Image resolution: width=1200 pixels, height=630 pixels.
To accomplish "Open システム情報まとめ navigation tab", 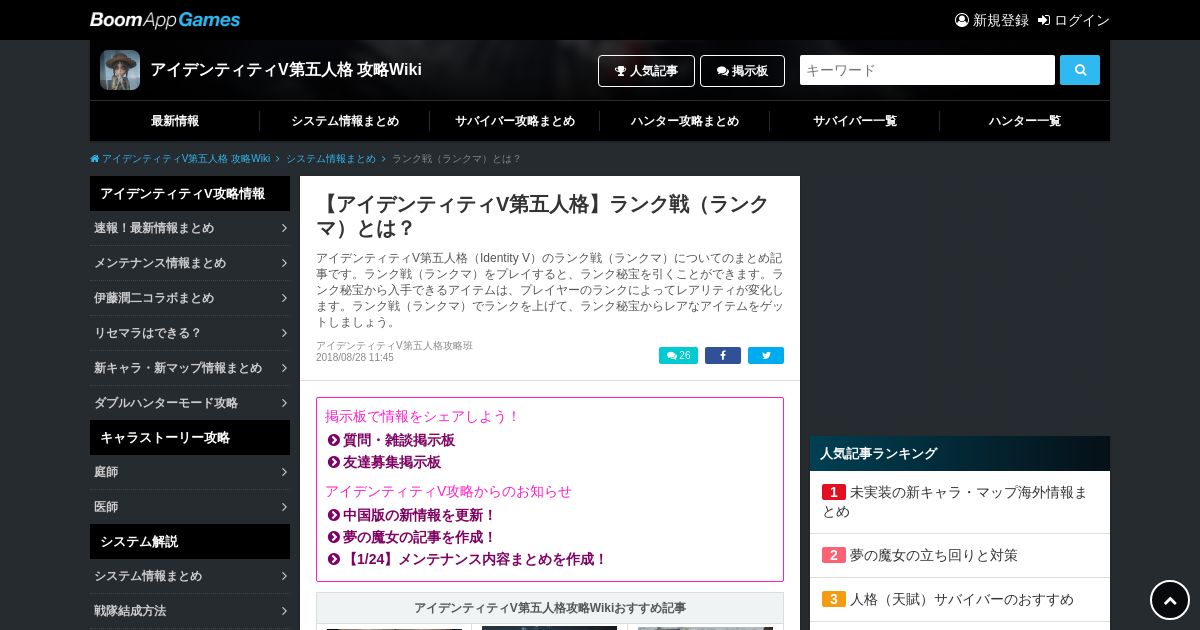I will click(345, 121).
